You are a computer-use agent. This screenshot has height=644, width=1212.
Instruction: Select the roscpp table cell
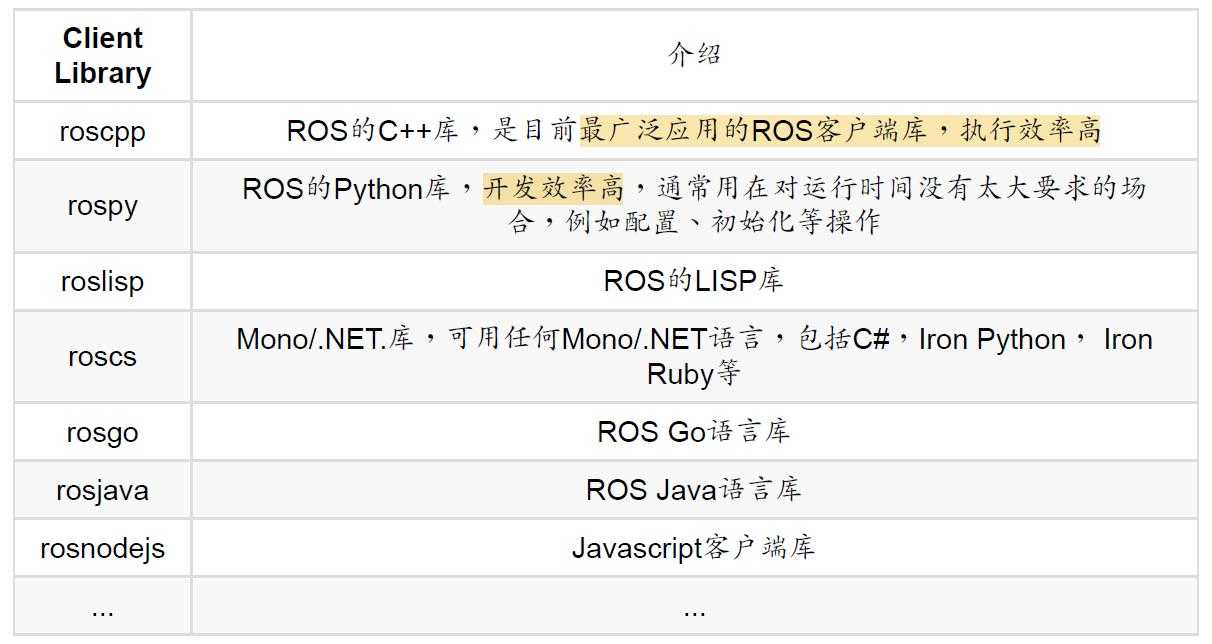coord(102,131)
